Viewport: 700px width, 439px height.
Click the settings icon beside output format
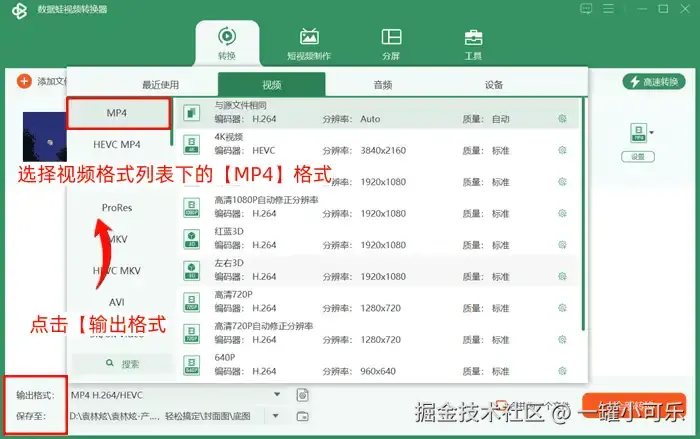(302, 395)
